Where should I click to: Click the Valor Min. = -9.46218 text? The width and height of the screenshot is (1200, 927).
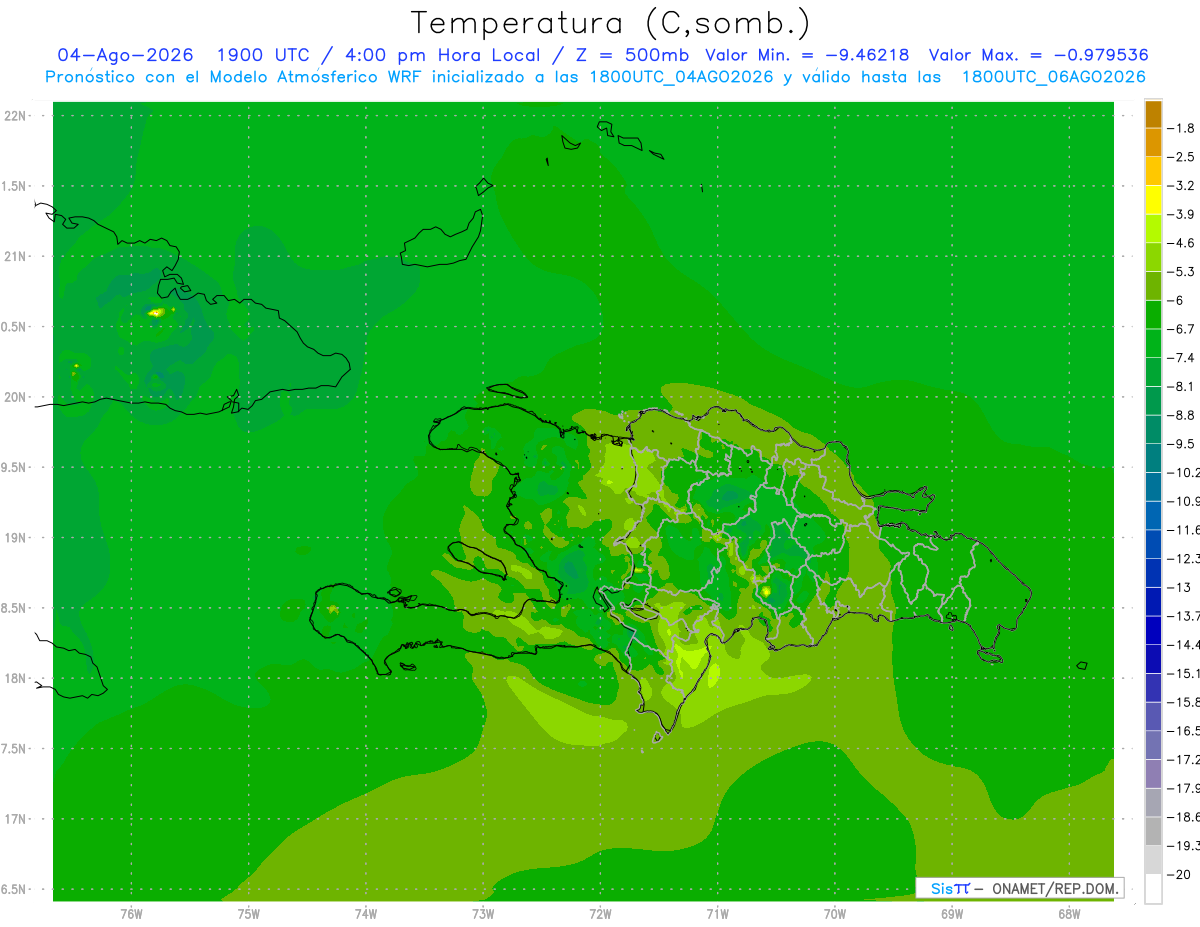pos(807,55)
